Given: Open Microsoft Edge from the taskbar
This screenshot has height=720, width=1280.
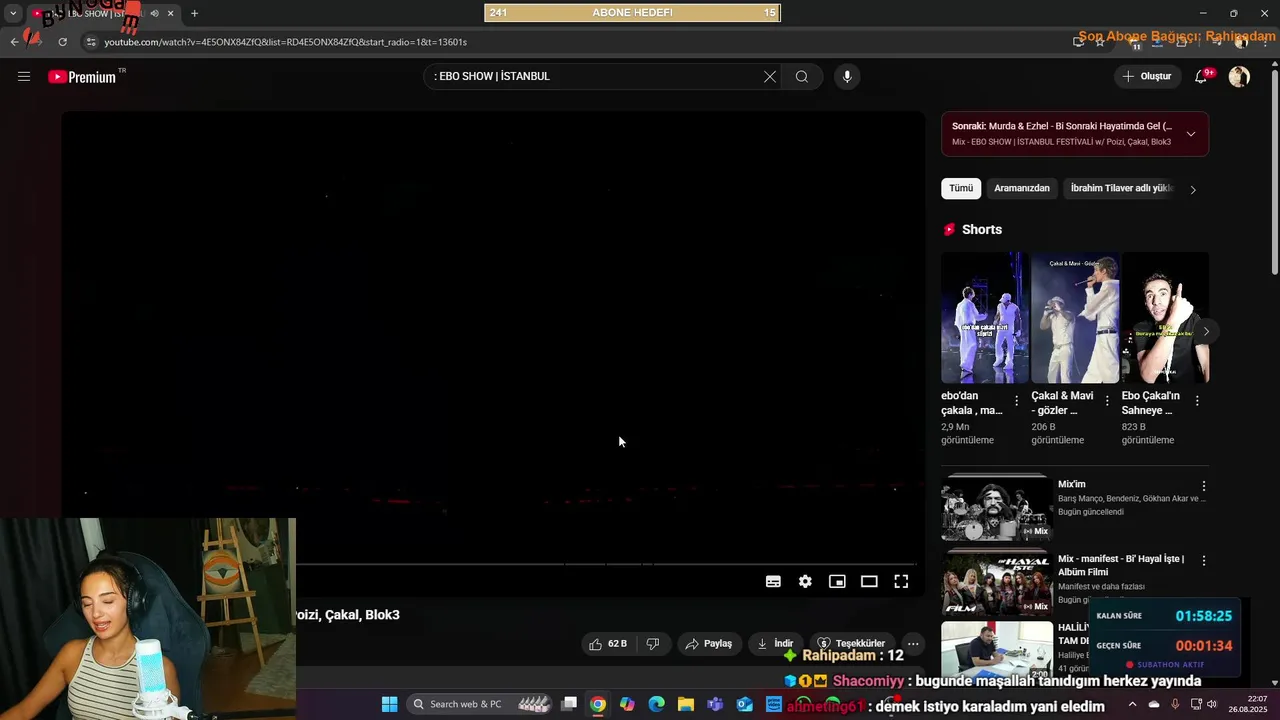Looking at the screenshot, I should click(656, 704).
